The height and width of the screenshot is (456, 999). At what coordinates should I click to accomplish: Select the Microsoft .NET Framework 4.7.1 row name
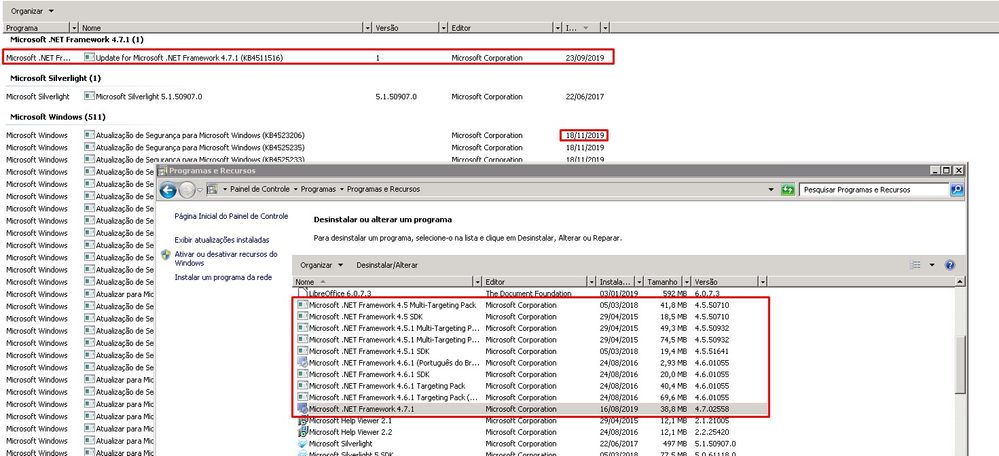pyautogui.click(x=361, y=409)
